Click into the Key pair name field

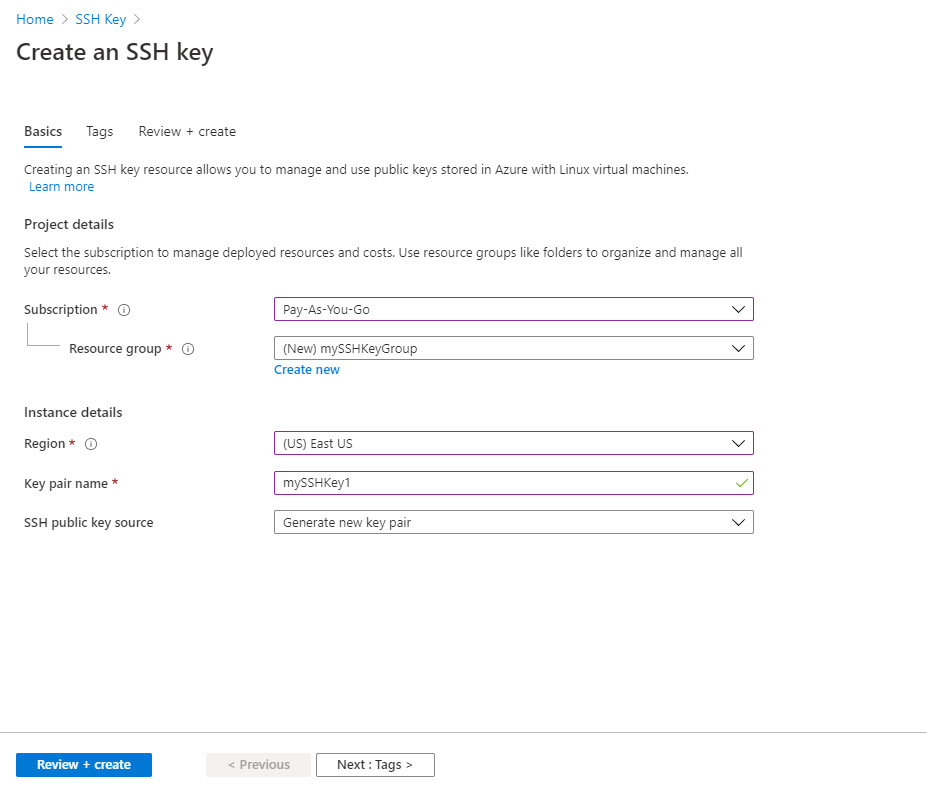(x=500, y=483)
